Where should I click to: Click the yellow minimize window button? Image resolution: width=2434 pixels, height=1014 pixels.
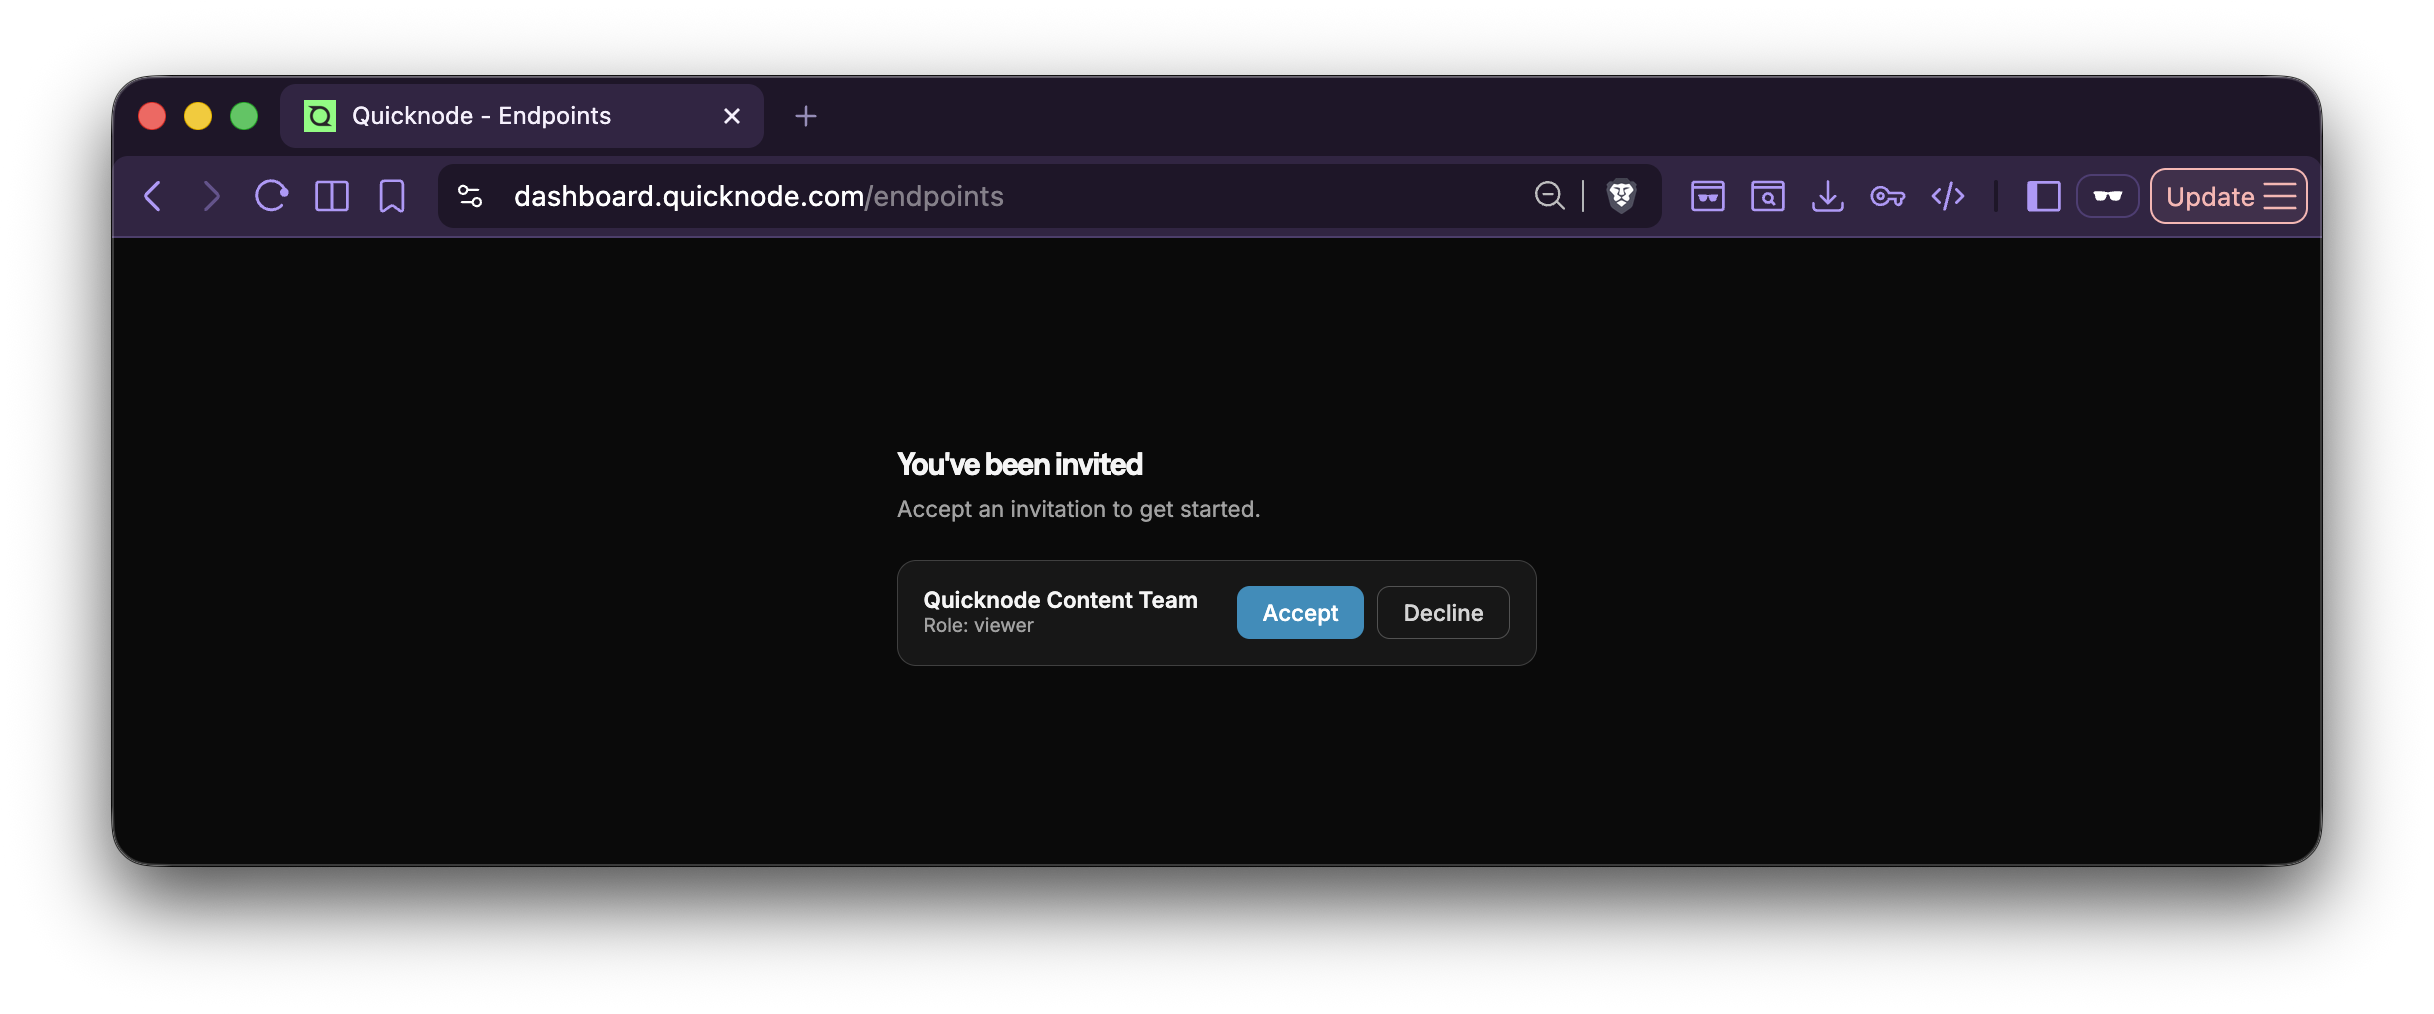(x=198, y=116)
